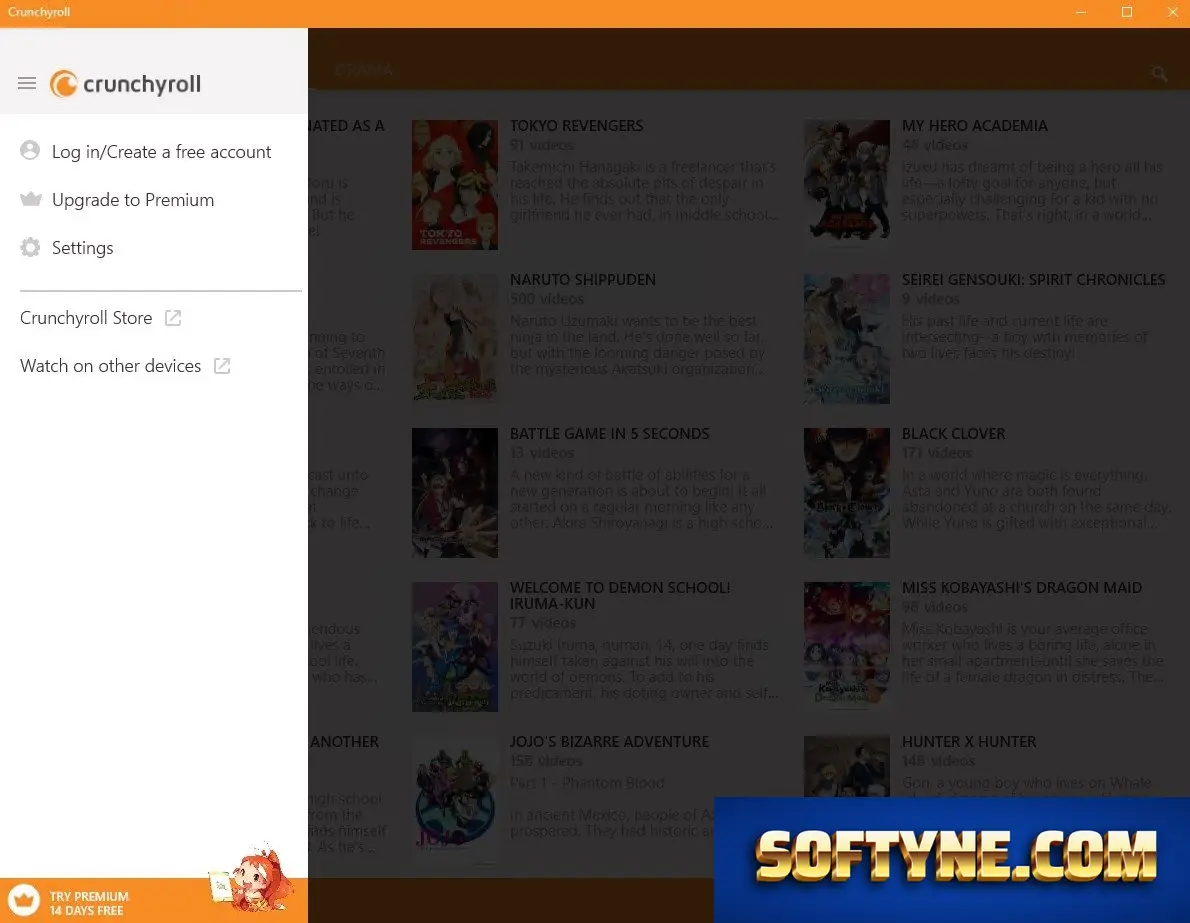The image size is (1190, 923).
Task: Click Try Premium 14 Days Free banner
Action: [x=154, y=901]
